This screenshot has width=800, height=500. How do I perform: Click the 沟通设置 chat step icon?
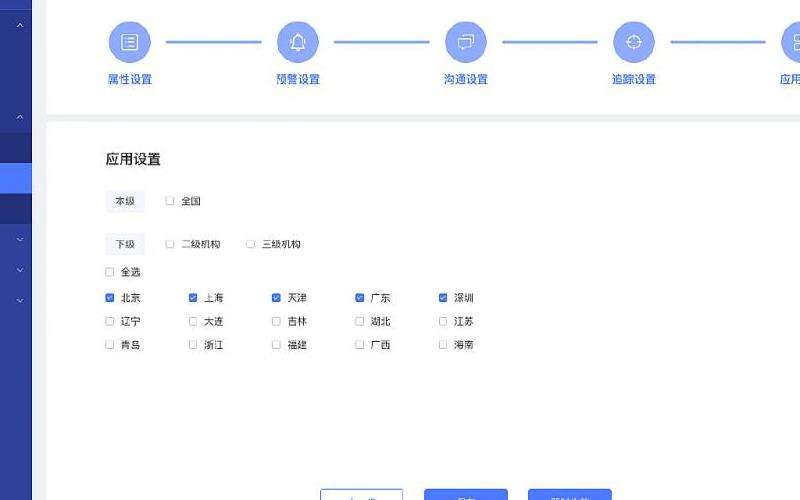[465, 42]
